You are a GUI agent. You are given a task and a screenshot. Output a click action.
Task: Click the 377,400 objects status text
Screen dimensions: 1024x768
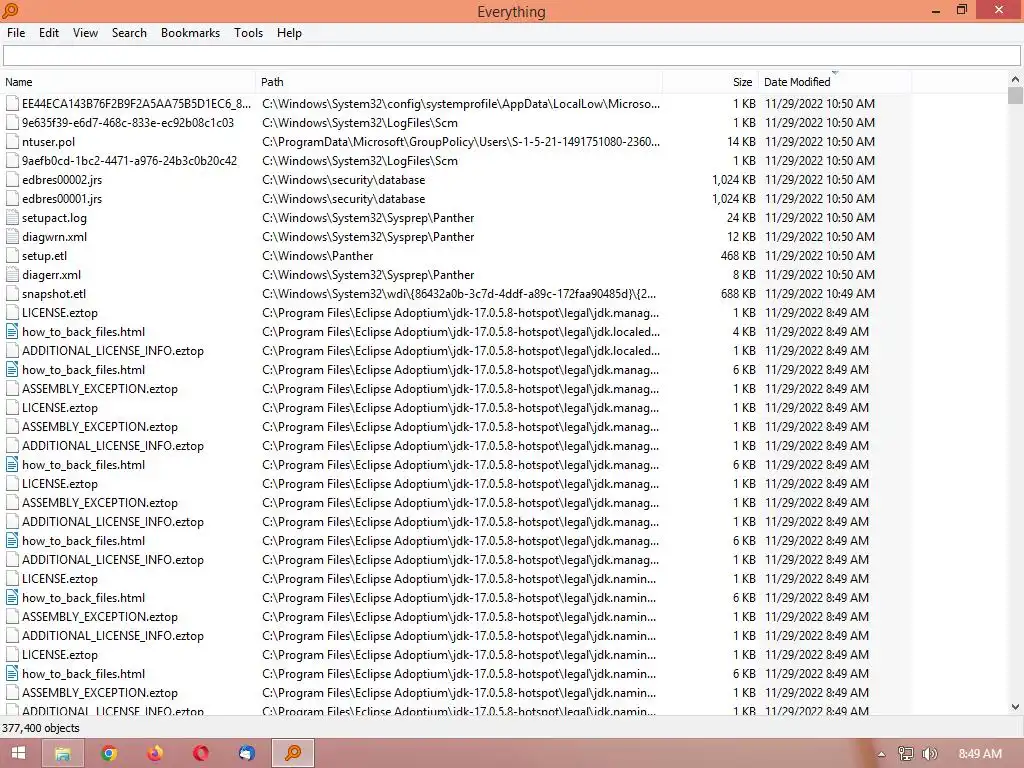40,728
